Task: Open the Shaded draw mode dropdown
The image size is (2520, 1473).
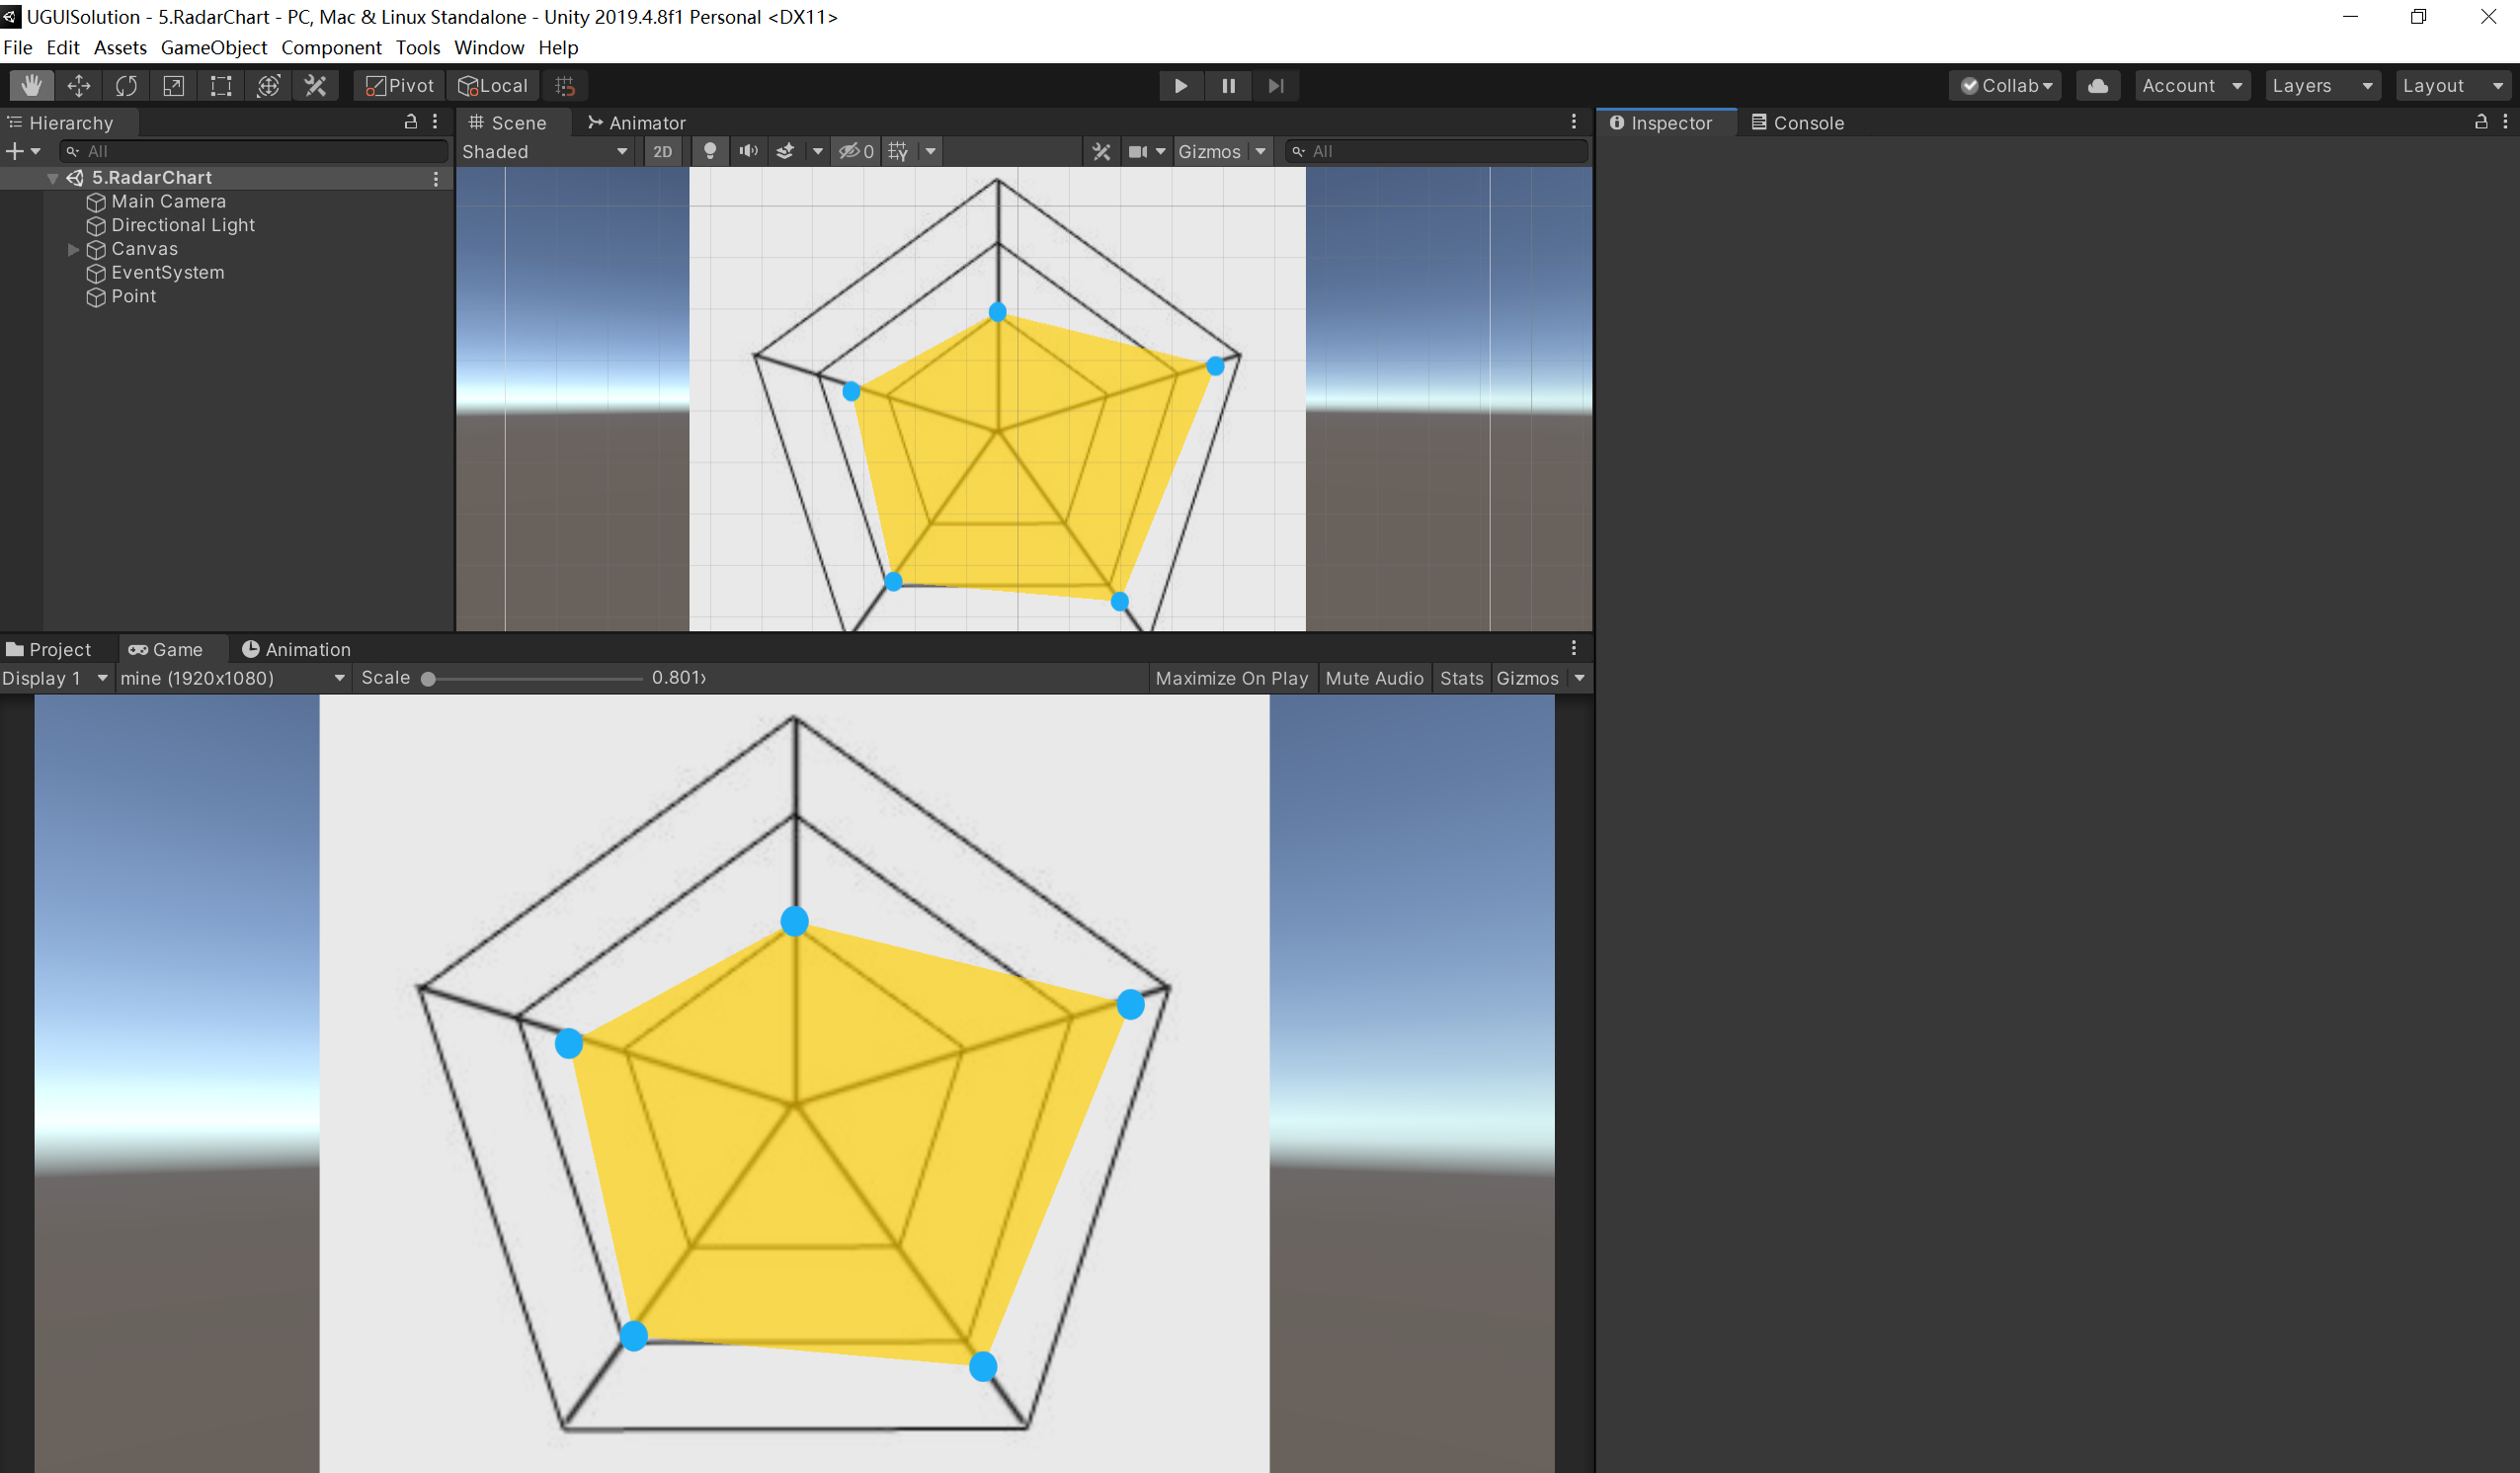Action: pyautogui.click(x=545, y=152)
